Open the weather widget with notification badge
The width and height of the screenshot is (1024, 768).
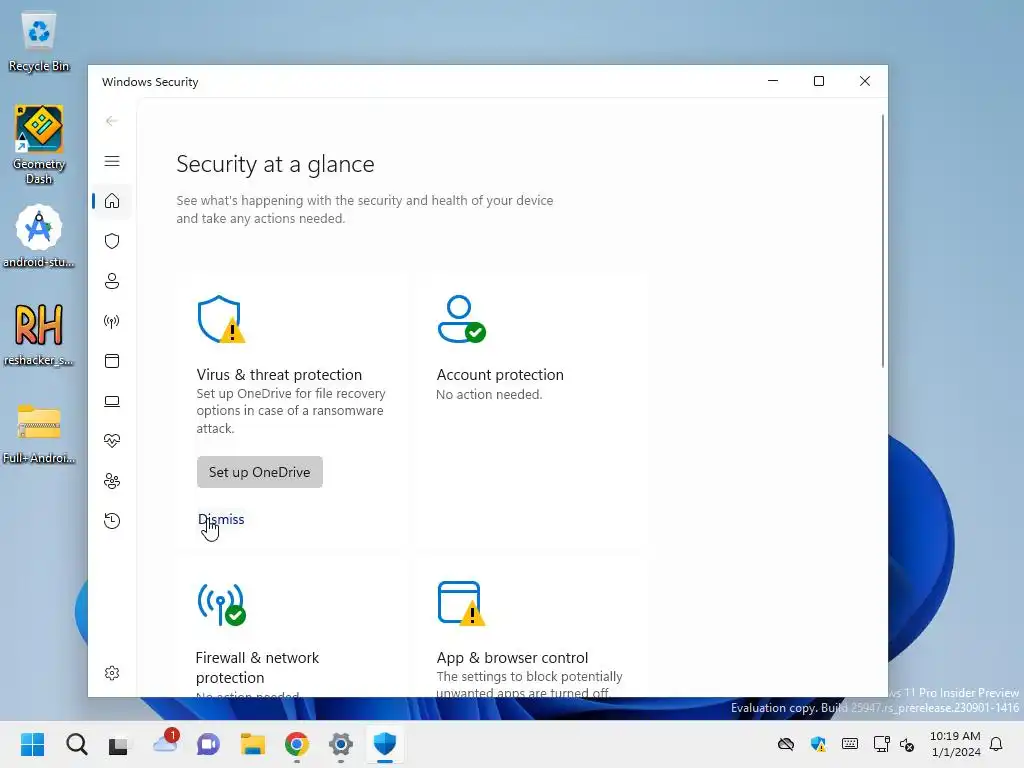pyautogui.click(x=165, y=743)
